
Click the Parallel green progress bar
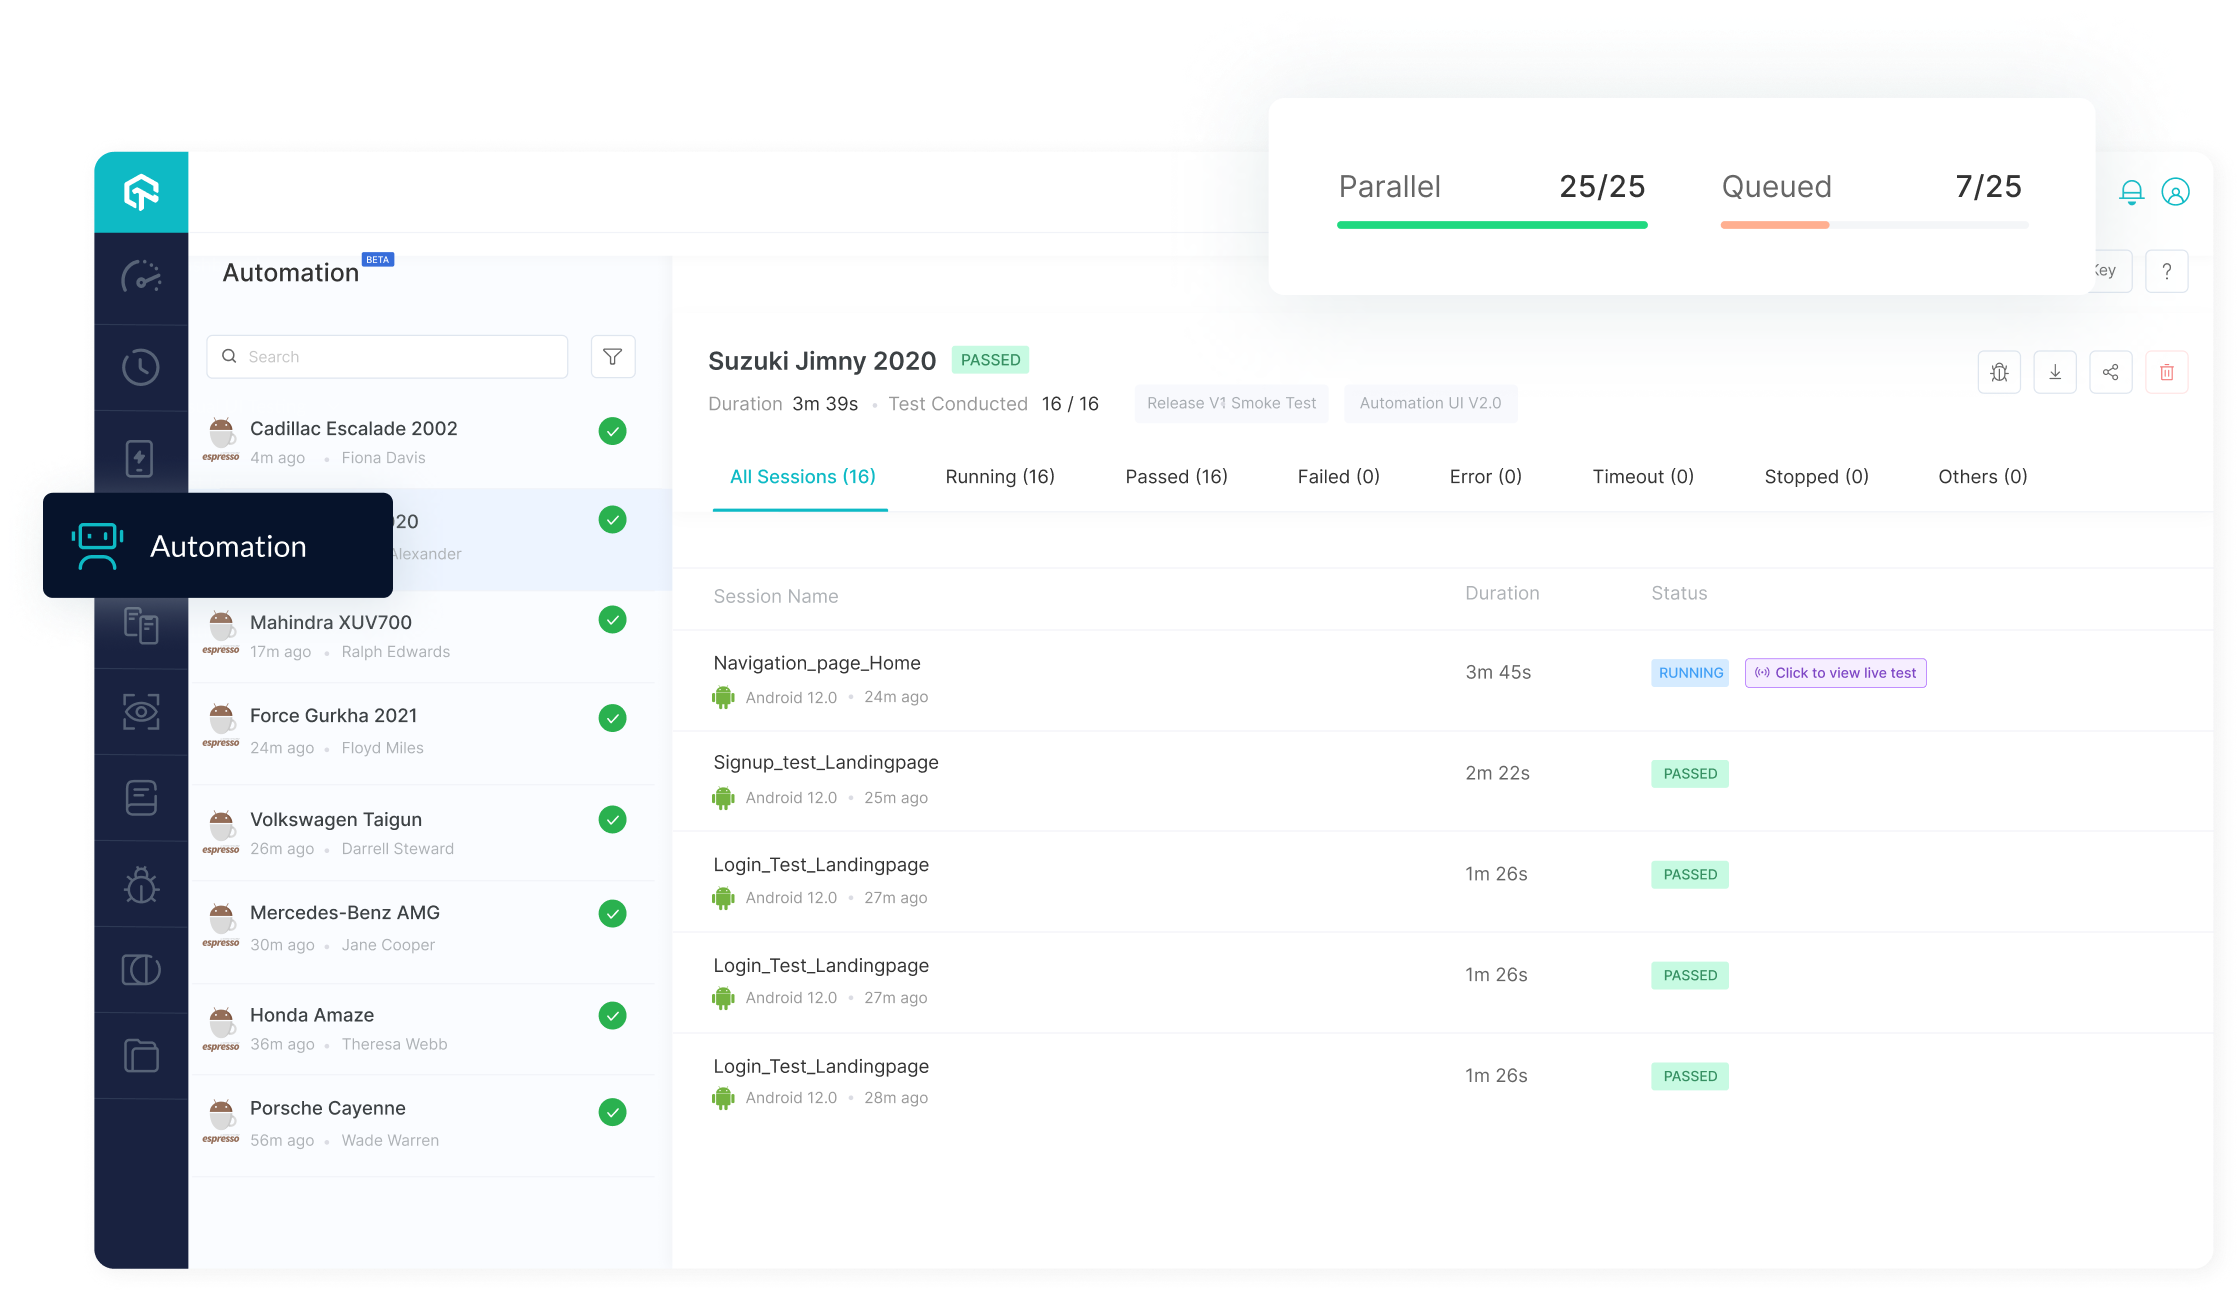pos(1492,225)
